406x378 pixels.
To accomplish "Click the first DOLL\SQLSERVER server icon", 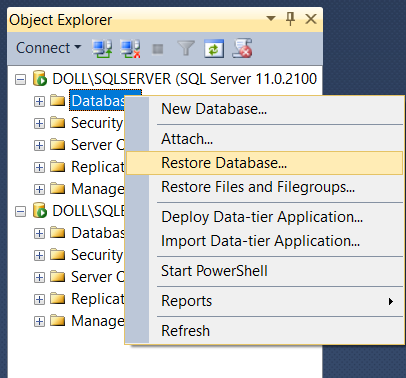I will point(40,78).
